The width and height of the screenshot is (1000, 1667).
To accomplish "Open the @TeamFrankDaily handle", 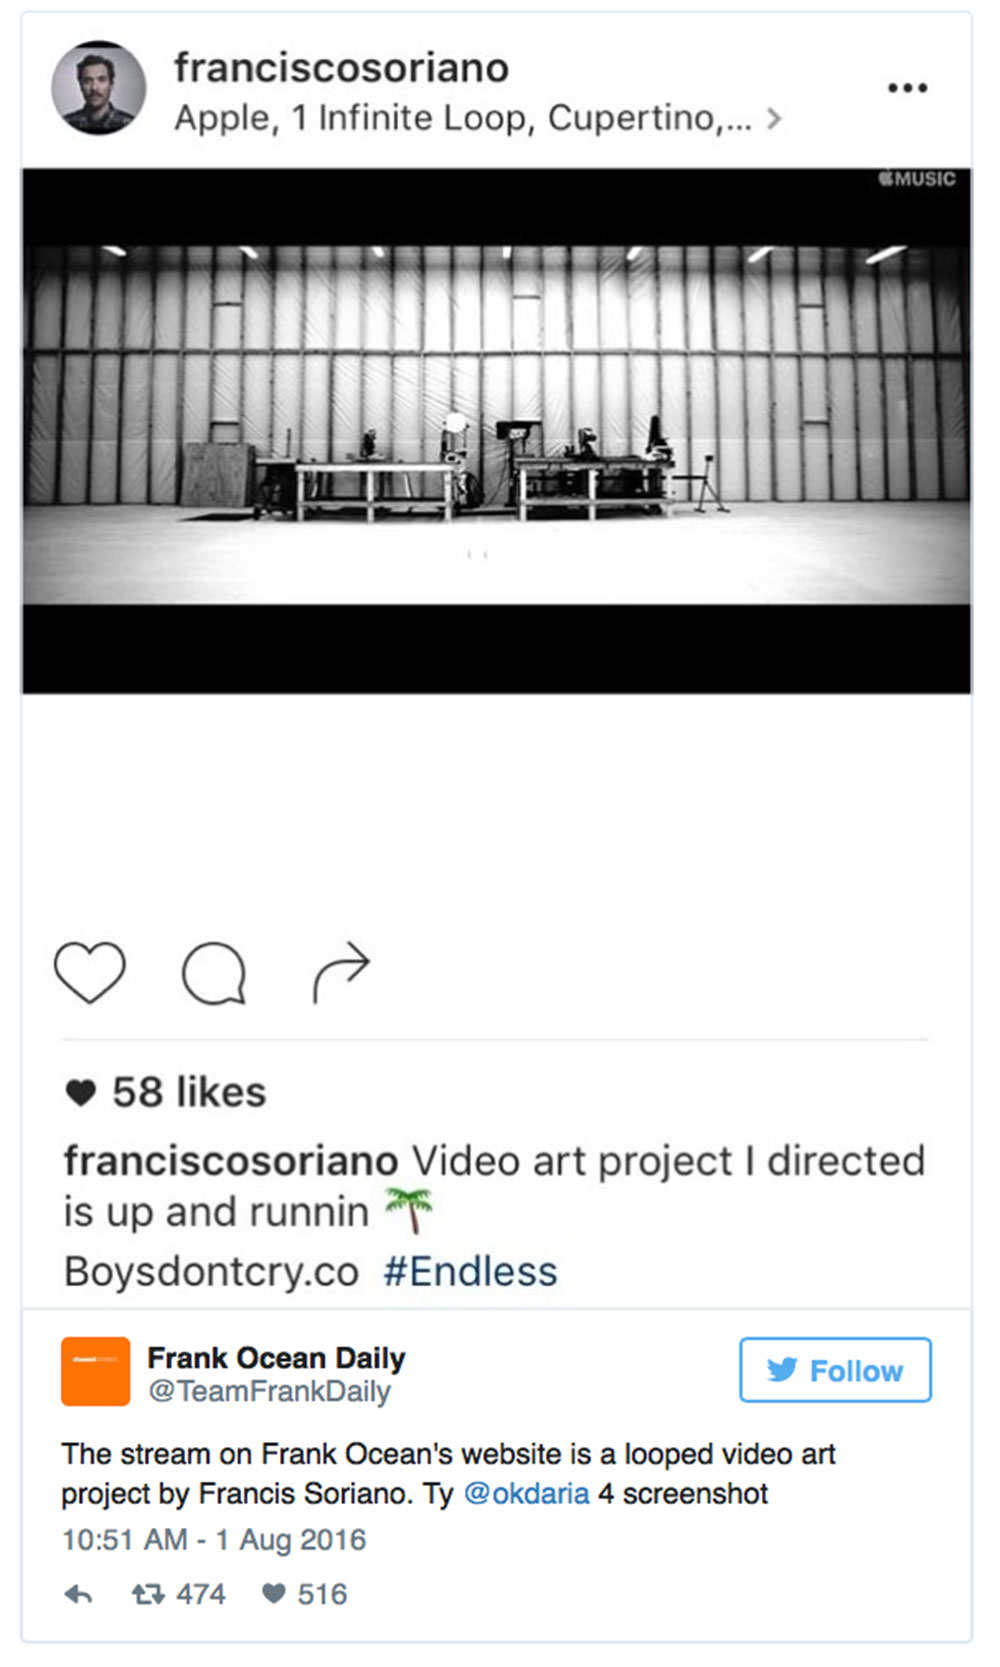I will (269, 1392).
